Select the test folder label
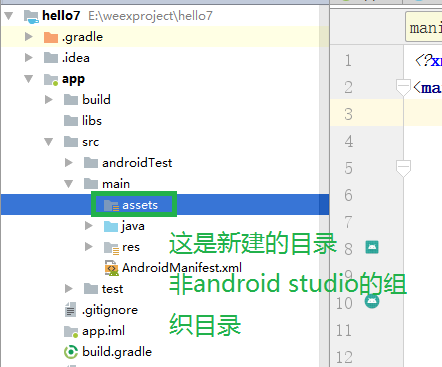Screen dimensions: 442x367 [112, 289]
